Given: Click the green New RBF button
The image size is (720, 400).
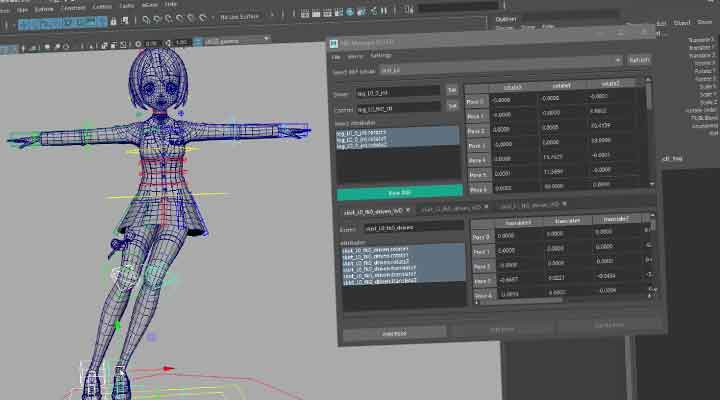Looking at the screenshot, I should point(399,191).
